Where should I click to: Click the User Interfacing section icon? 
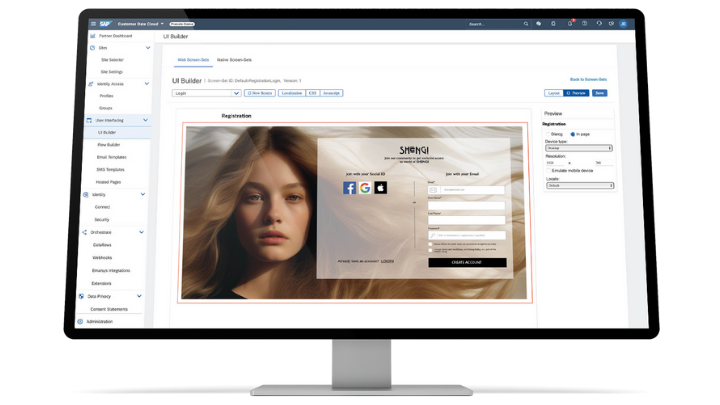pyautogui.click(x=89, y=120)
